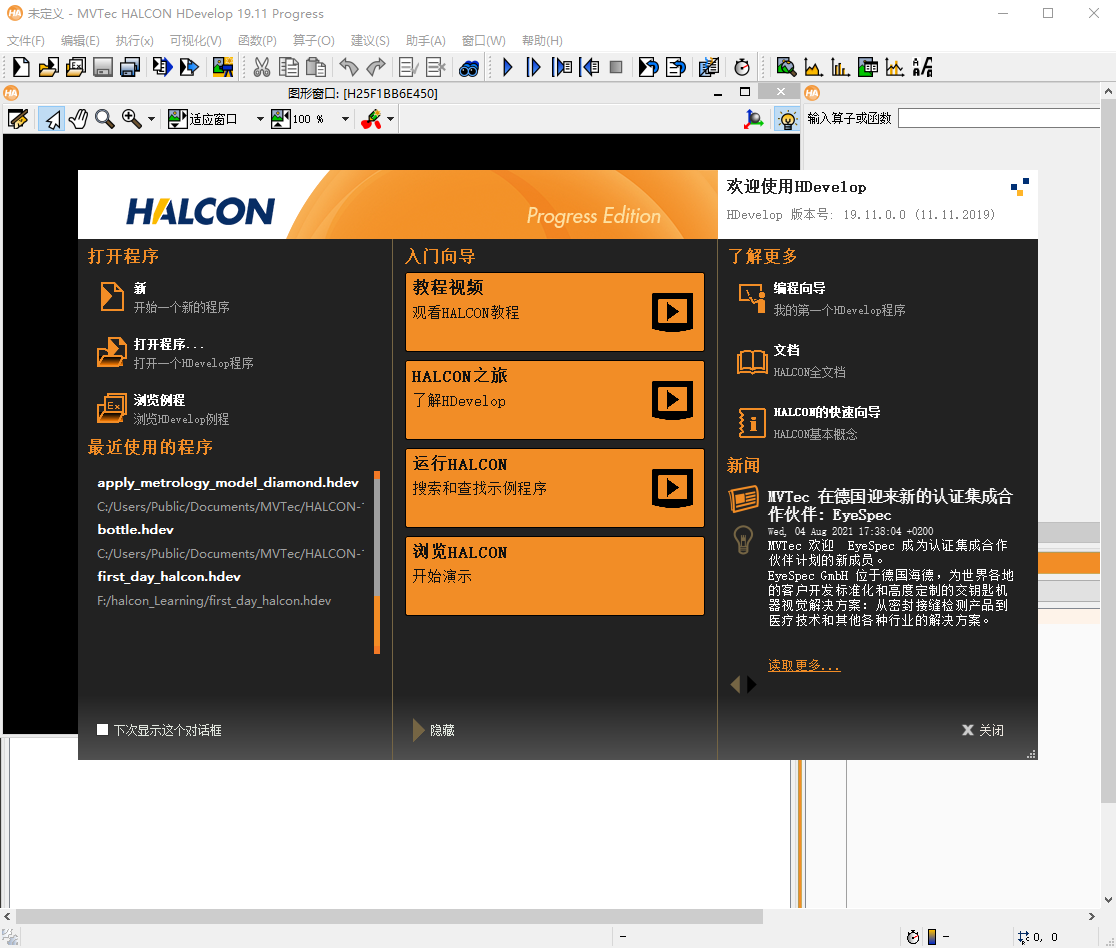Open the 可视化(V) menu
The image size is (1116, 948).
tap(195, 40)
